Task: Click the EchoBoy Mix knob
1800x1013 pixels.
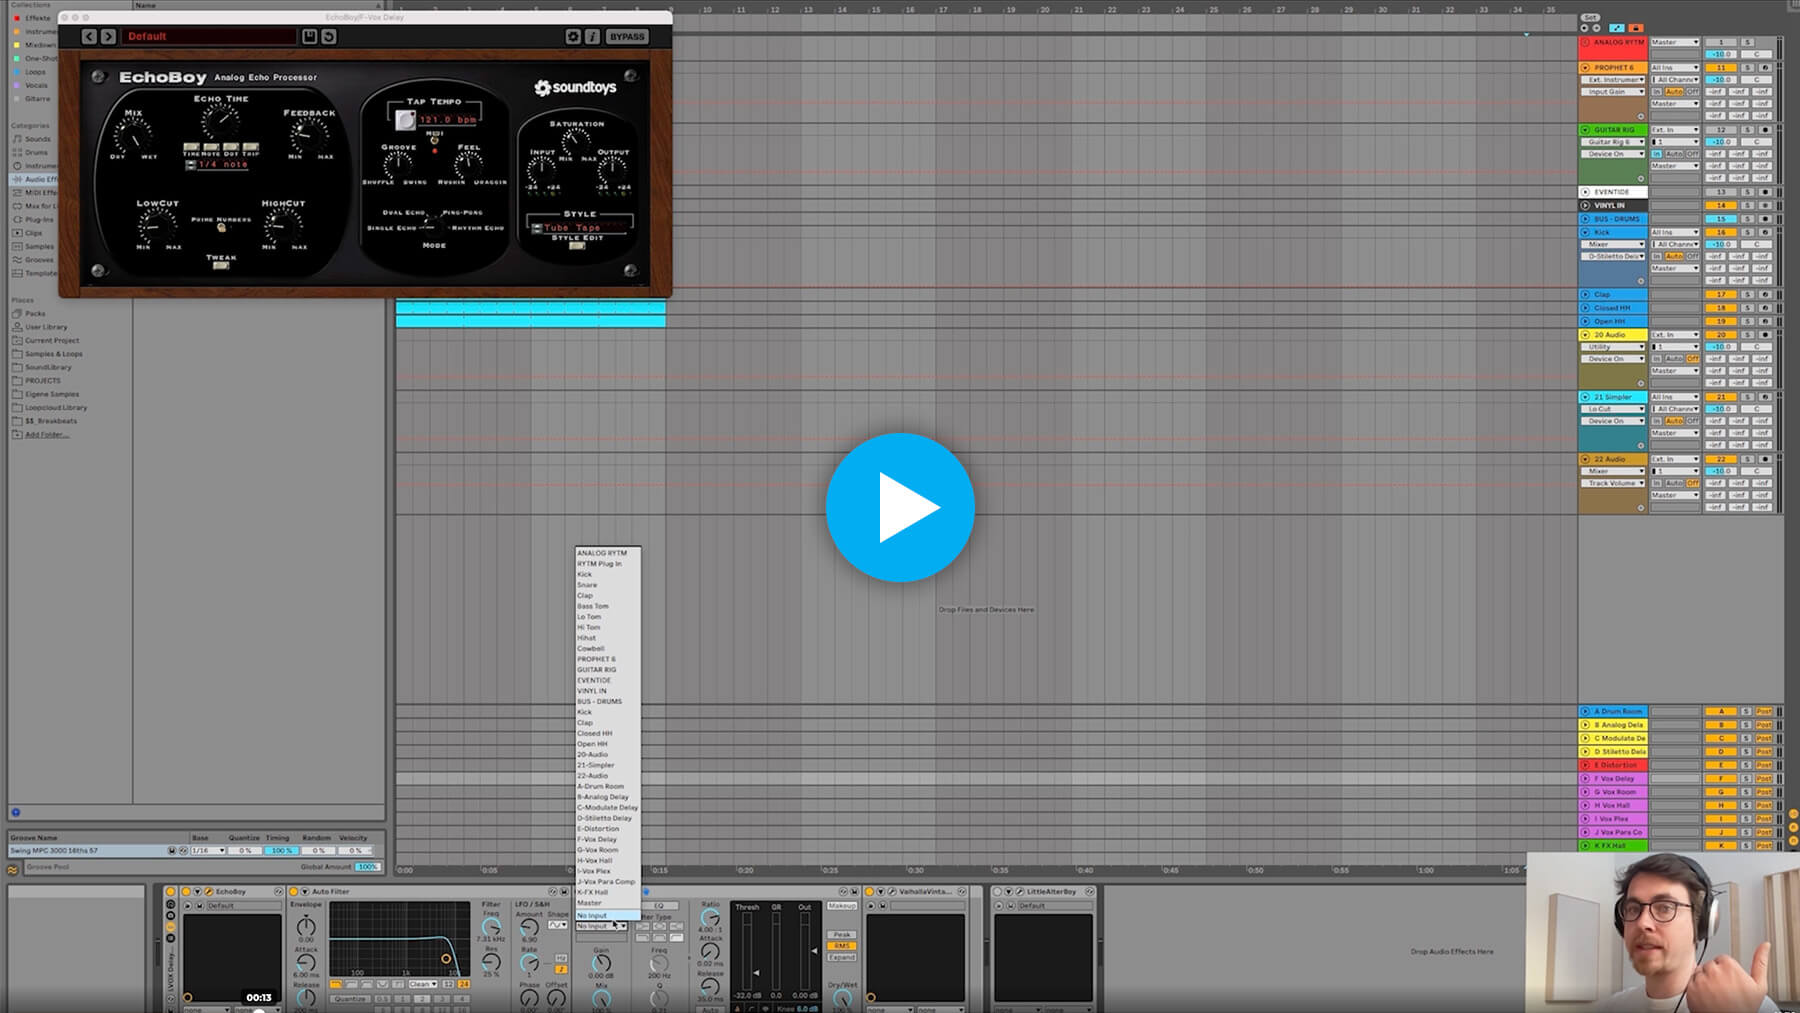Action: pyautogui.click(x=133, y=135)
